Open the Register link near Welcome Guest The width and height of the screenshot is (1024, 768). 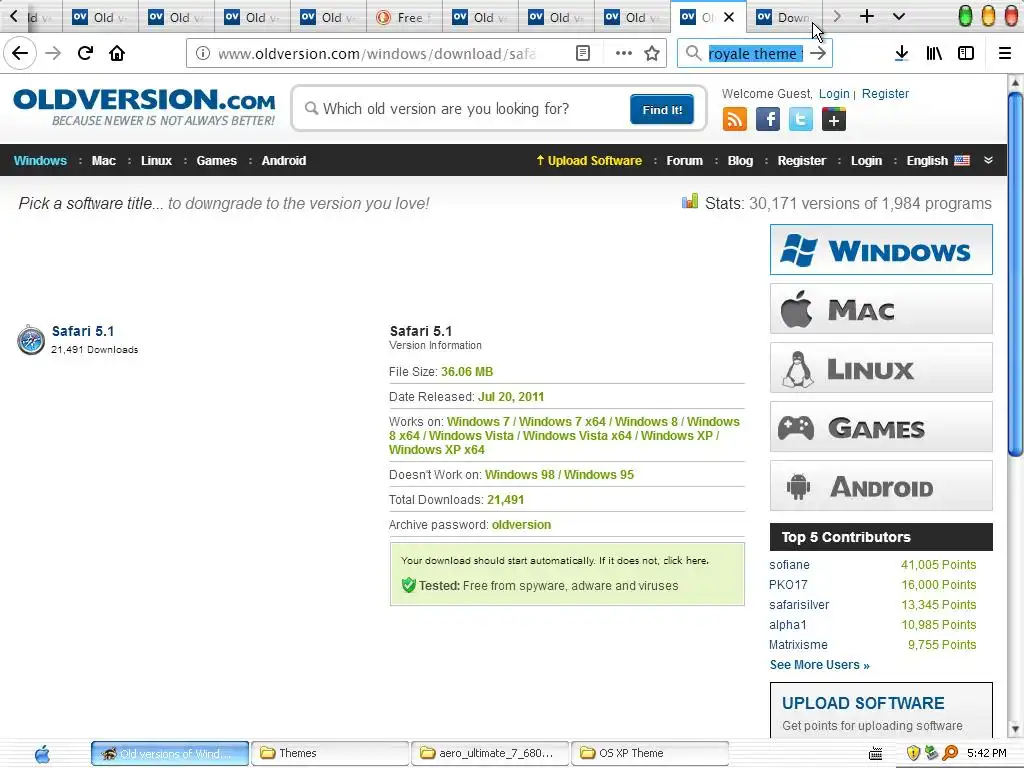[885, 93]
